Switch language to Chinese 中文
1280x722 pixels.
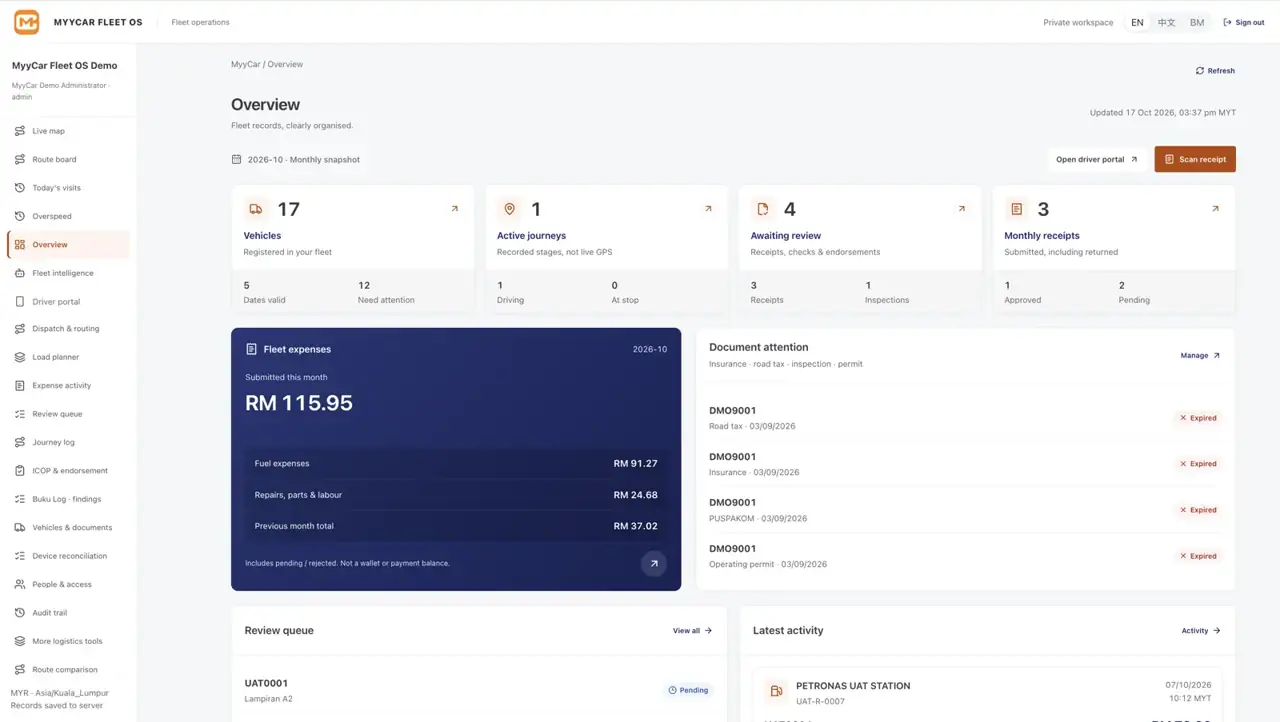click(1166, 22)
